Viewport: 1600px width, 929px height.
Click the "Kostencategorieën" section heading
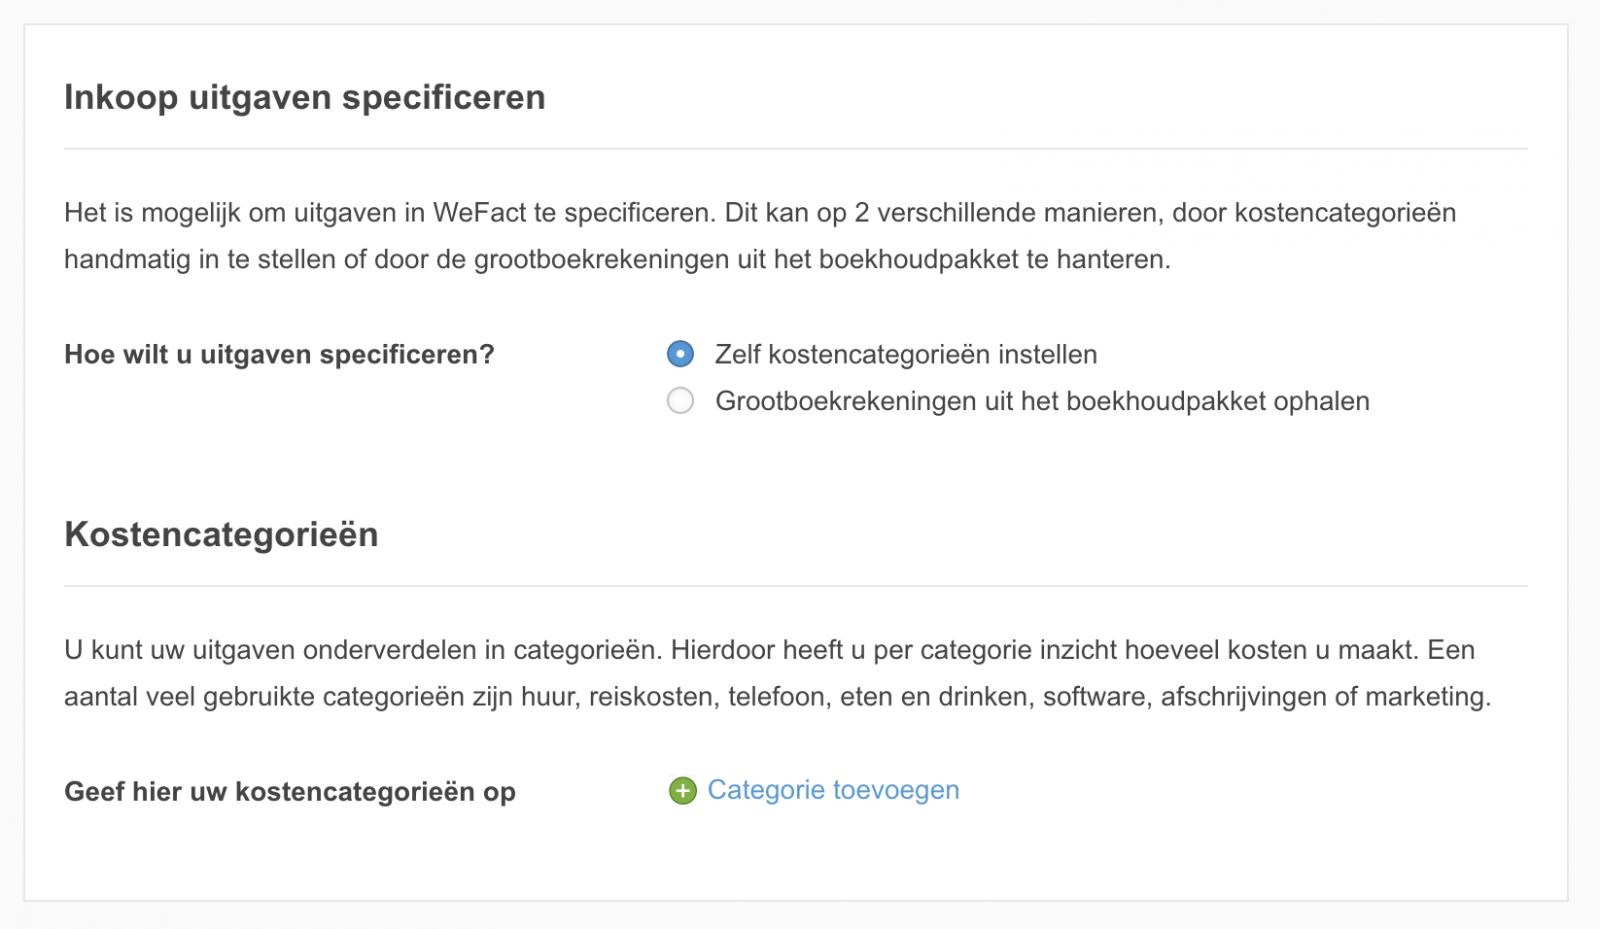221,535
